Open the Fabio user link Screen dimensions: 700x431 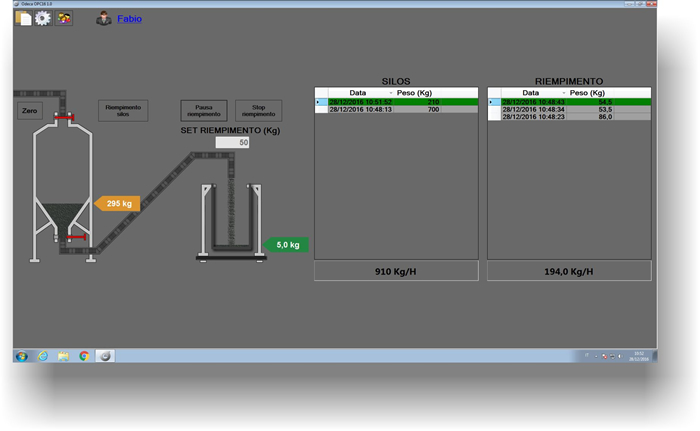tap(130, 19)
